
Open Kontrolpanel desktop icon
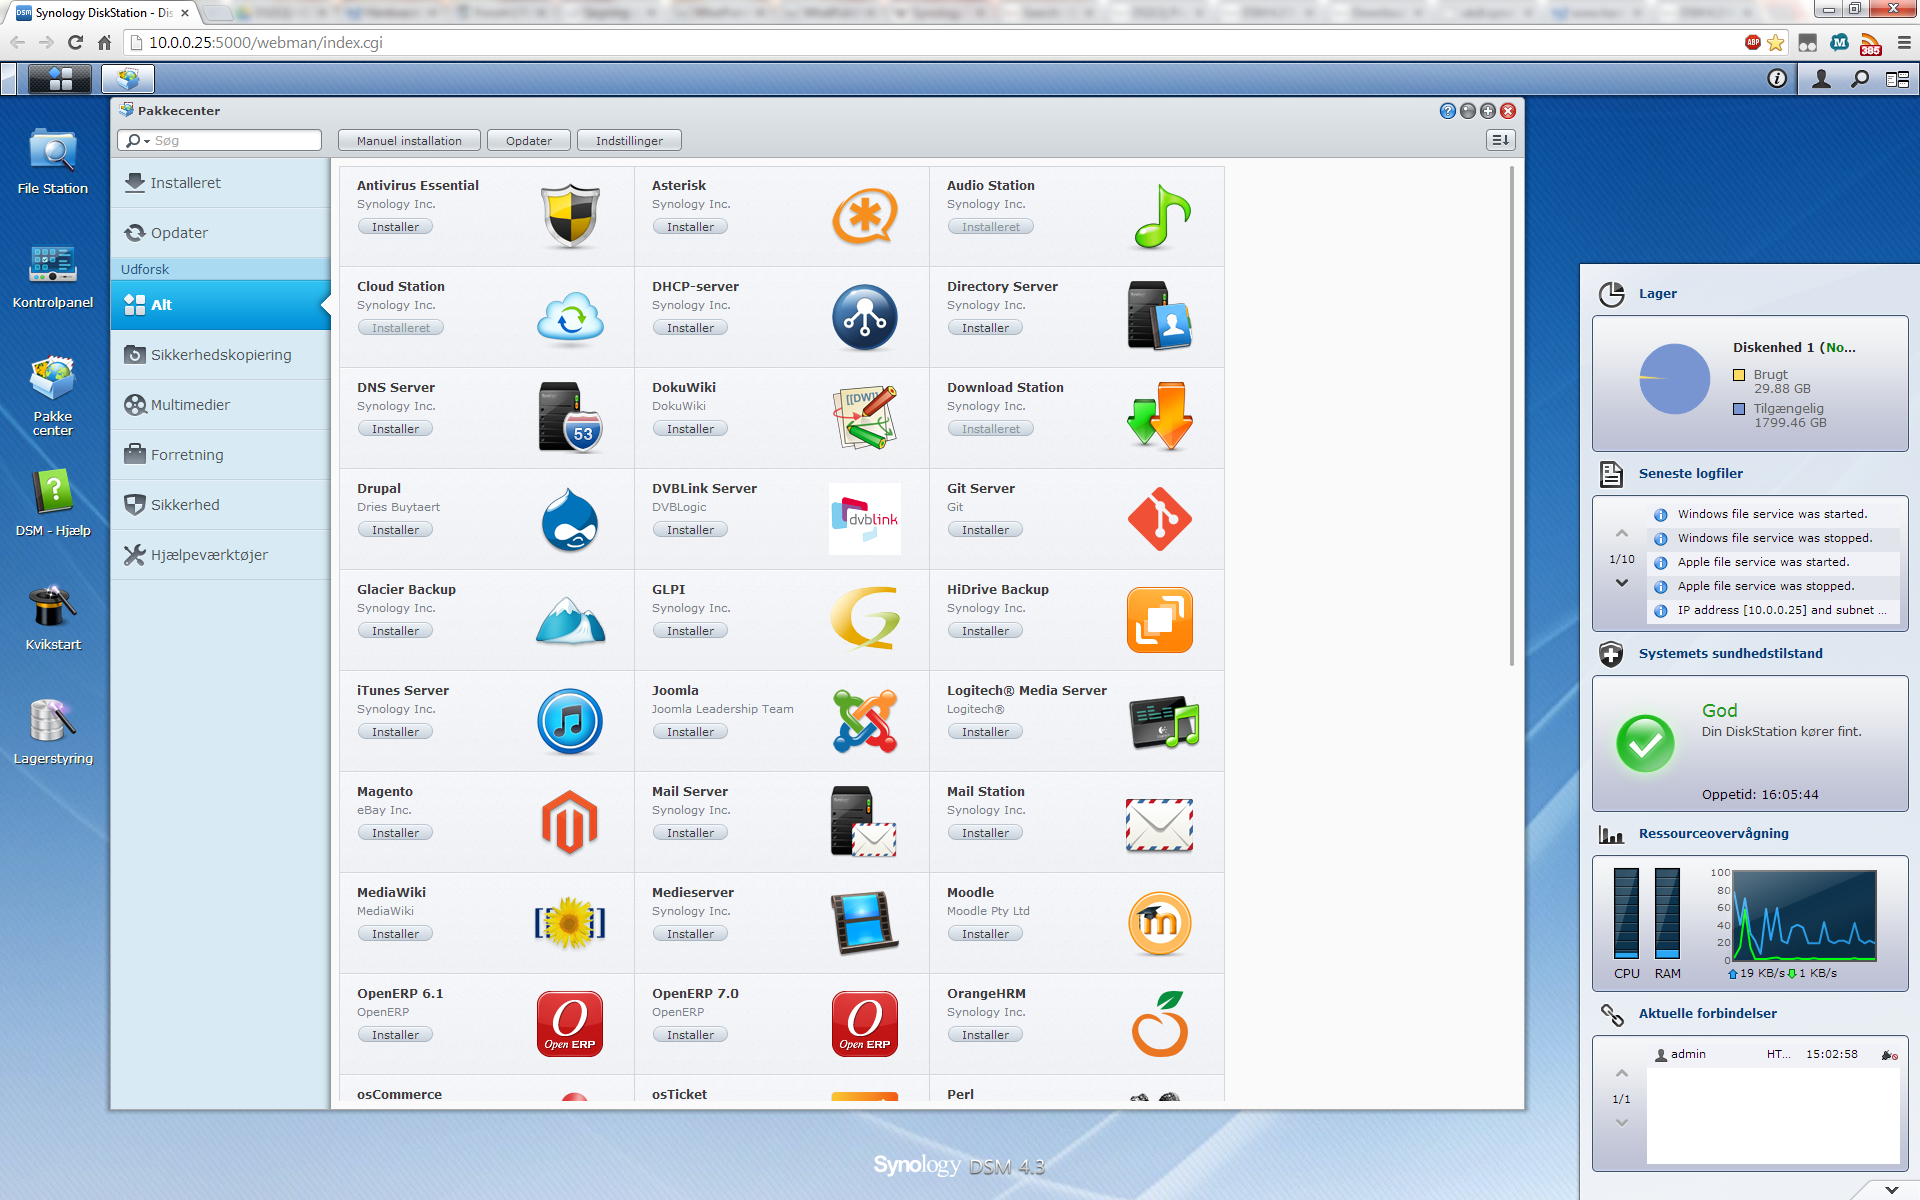coord(53,275)
